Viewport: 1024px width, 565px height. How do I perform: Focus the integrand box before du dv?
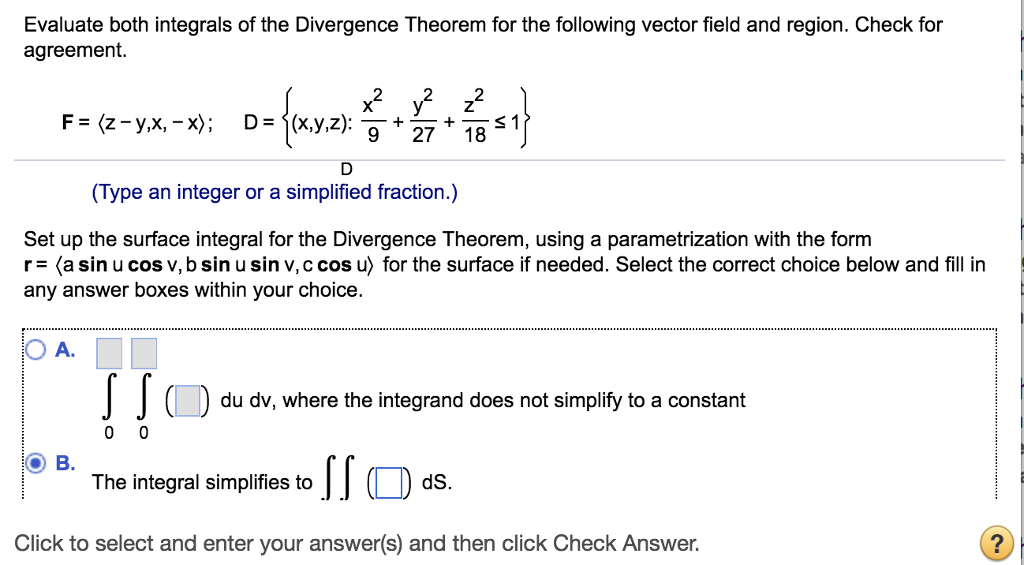(x=187, y=400)
